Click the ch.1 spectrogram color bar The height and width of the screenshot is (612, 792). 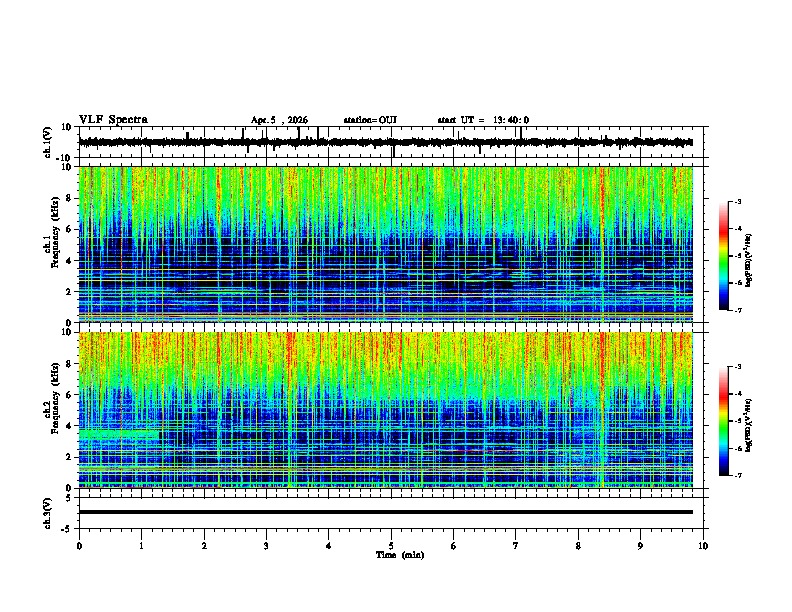(723, 256)
